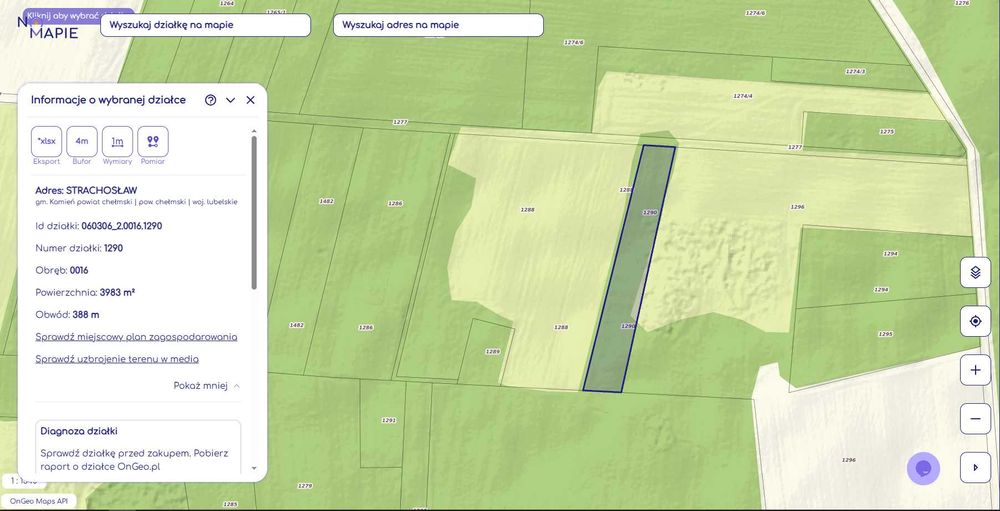
Task: Select parcel 1295 on the map
Action: coord(885,334)
